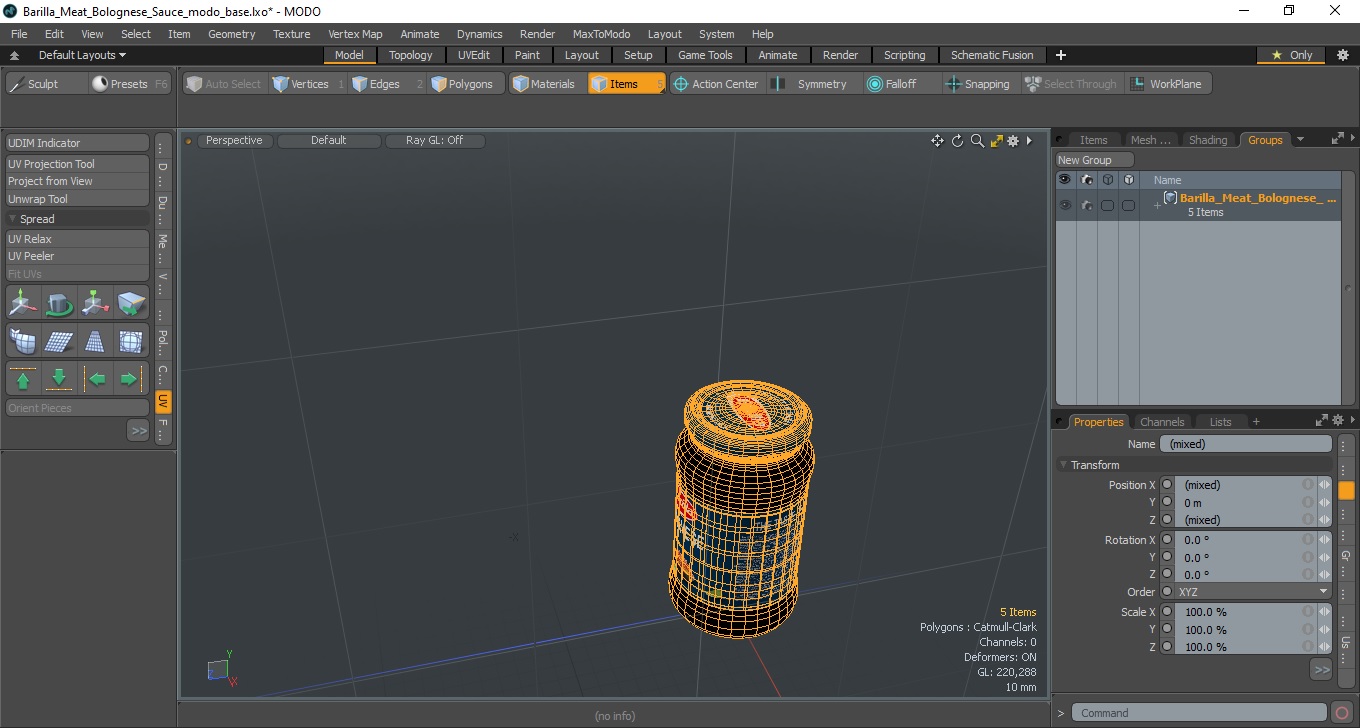Toggle Auto Select mode

click(224, 84)
